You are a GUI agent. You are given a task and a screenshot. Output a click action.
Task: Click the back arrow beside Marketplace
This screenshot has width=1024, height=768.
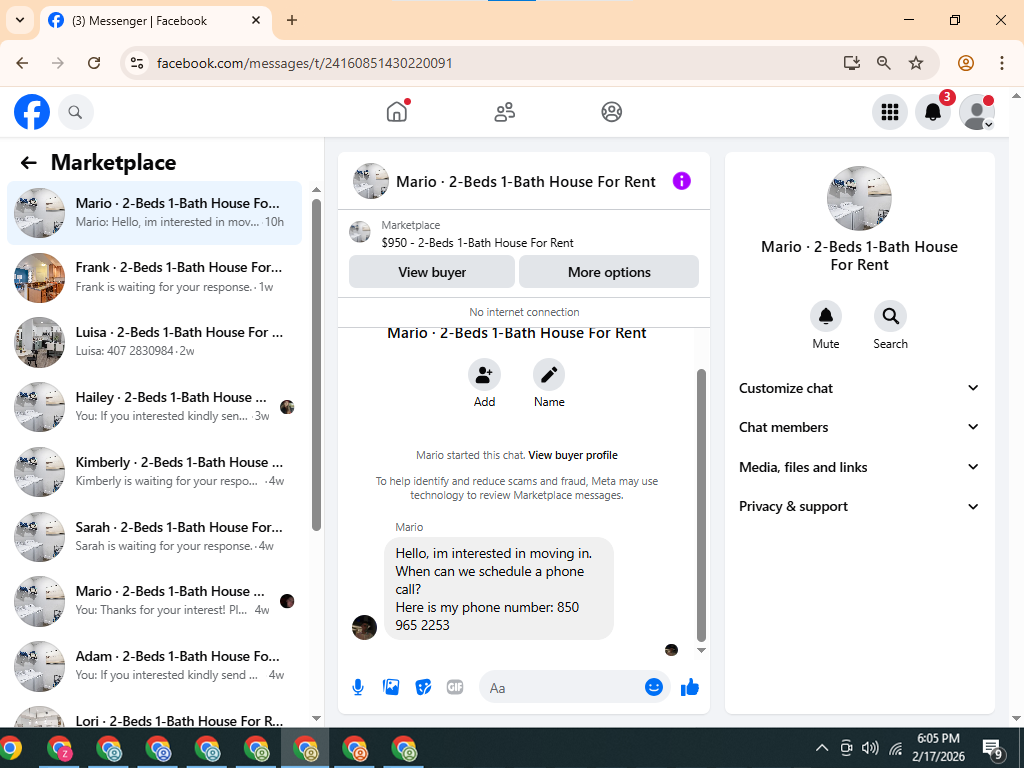click(x=28, y=163)
